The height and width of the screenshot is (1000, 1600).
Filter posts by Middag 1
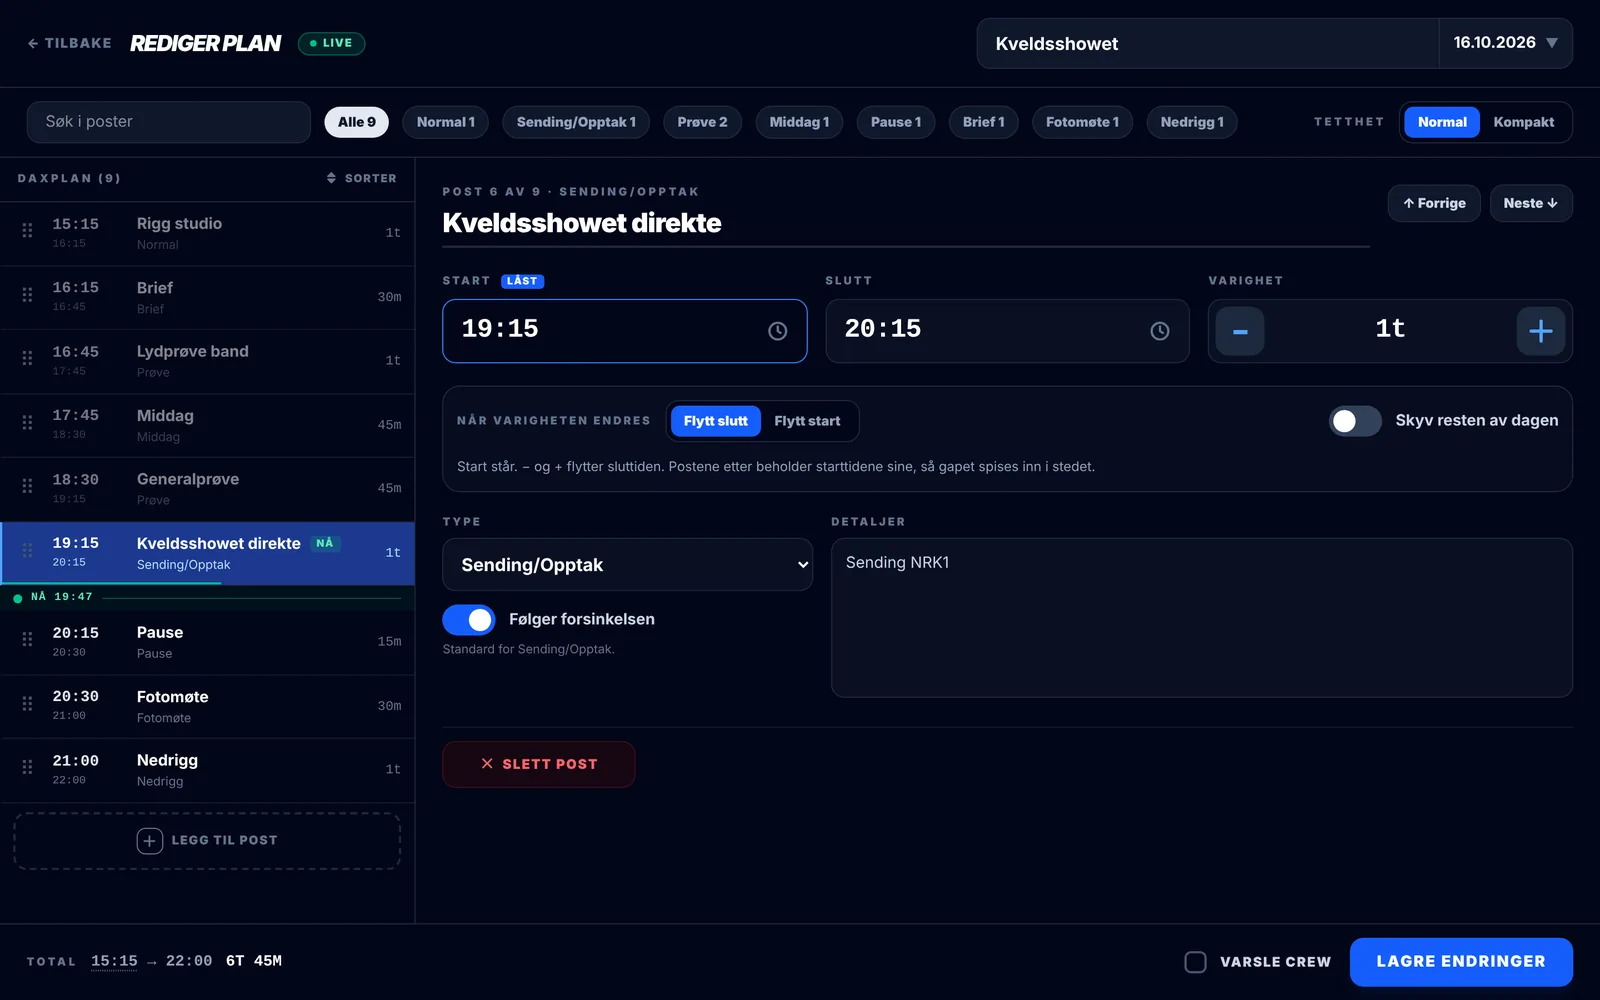point(799,122)
